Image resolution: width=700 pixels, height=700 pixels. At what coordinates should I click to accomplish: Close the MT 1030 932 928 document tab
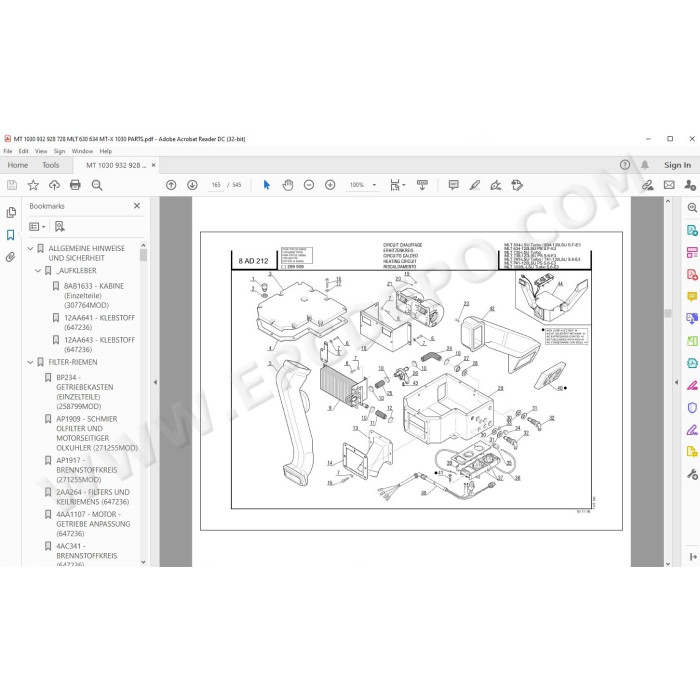(x=154, y=165)
